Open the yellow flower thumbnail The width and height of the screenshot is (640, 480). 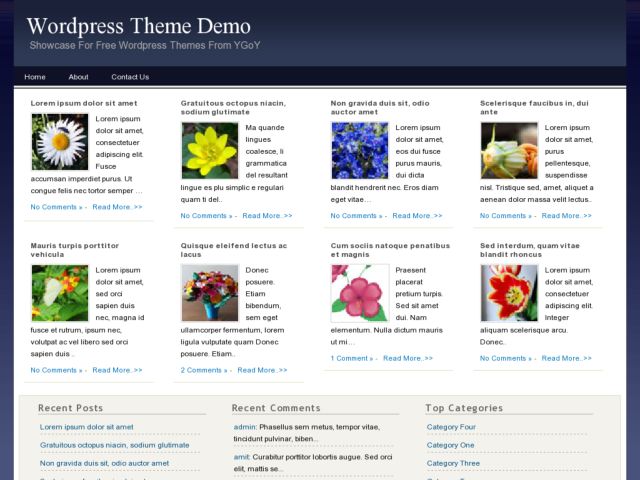tap(210, 151)
